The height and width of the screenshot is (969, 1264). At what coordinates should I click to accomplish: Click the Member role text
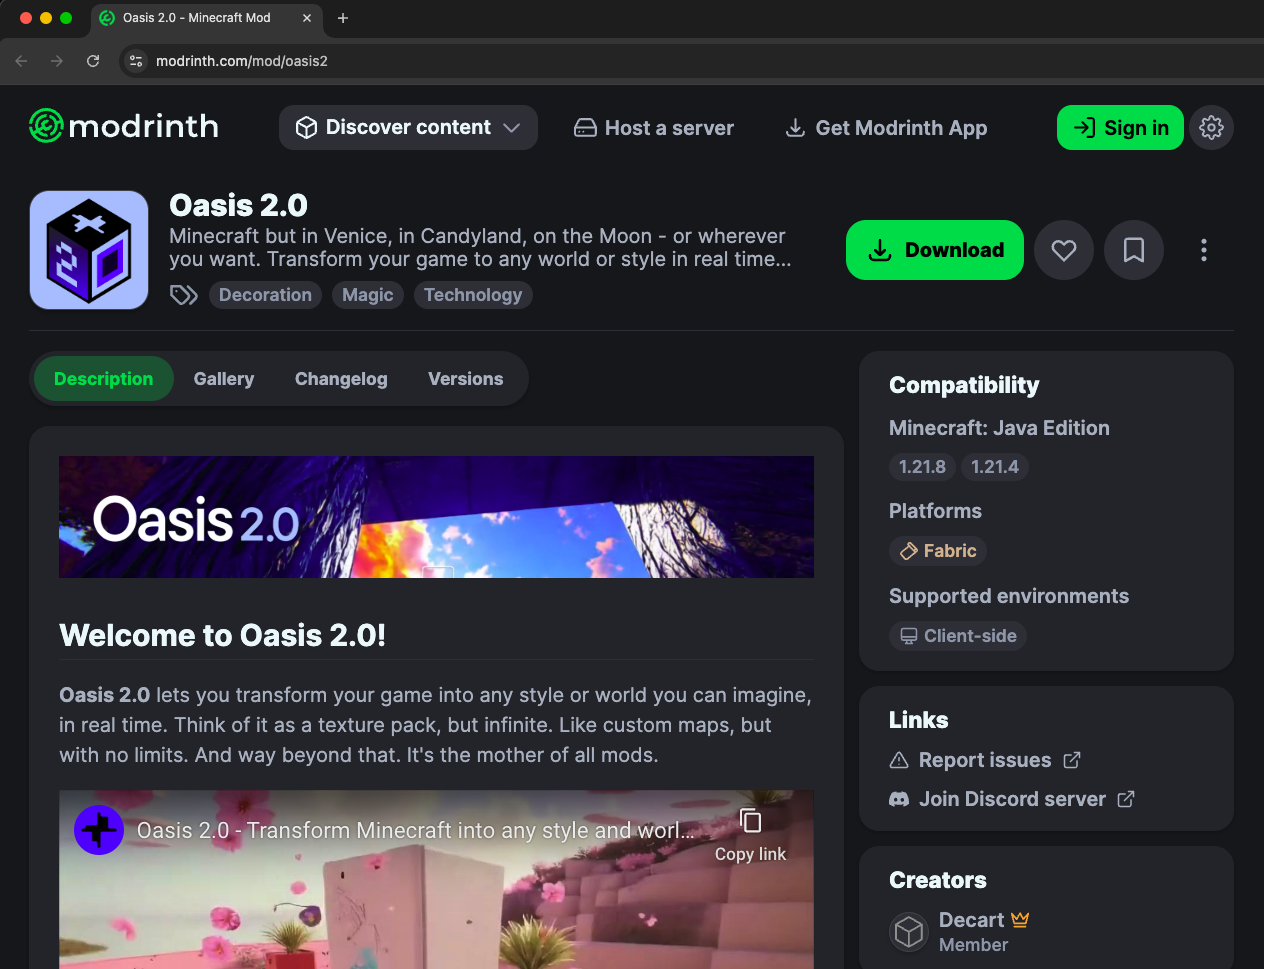pos(973,945)
